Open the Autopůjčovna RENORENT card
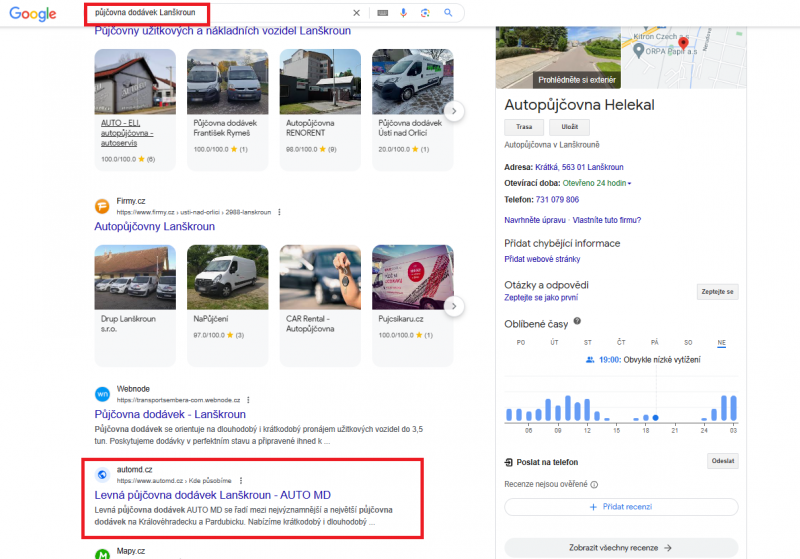Image resolution: width=800 pixels, height=559 pixels. 320,110
